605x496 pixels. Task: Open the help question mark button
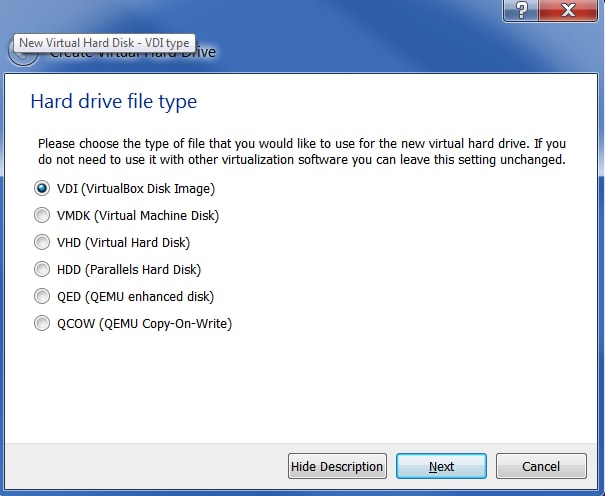(x=521, y=10)
